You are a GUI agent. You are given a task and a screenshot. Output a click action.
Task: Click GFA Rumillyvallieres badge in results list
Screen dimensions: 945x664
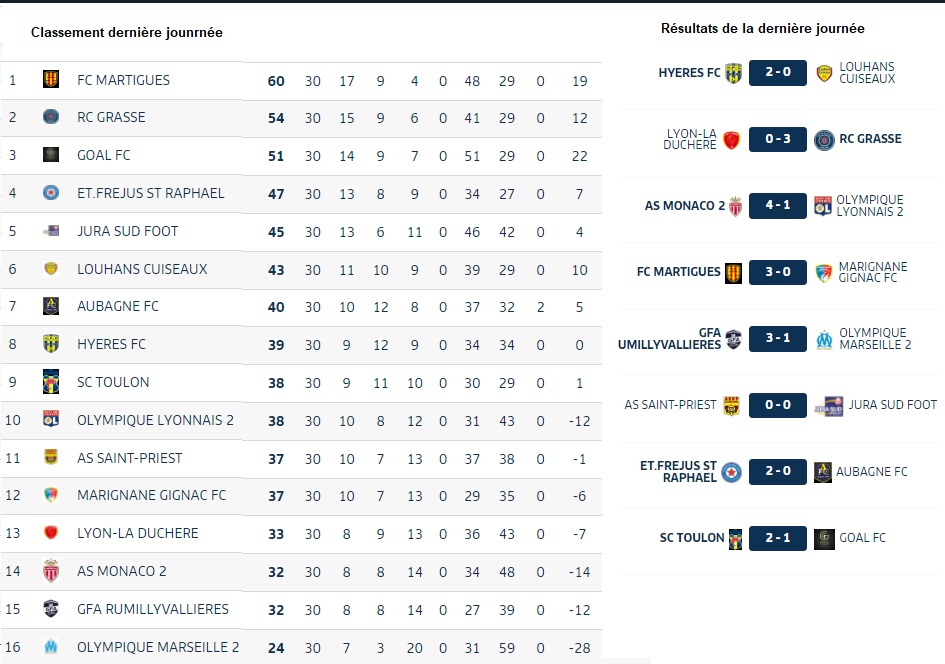(733, 339)
